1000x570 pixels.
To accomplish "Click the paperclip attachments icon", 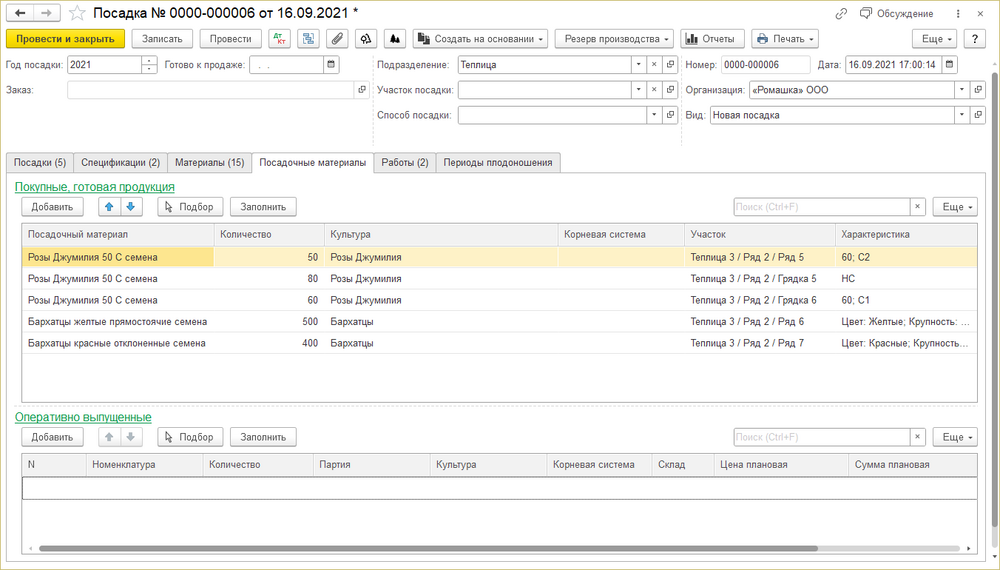I will tap(338, 38).
